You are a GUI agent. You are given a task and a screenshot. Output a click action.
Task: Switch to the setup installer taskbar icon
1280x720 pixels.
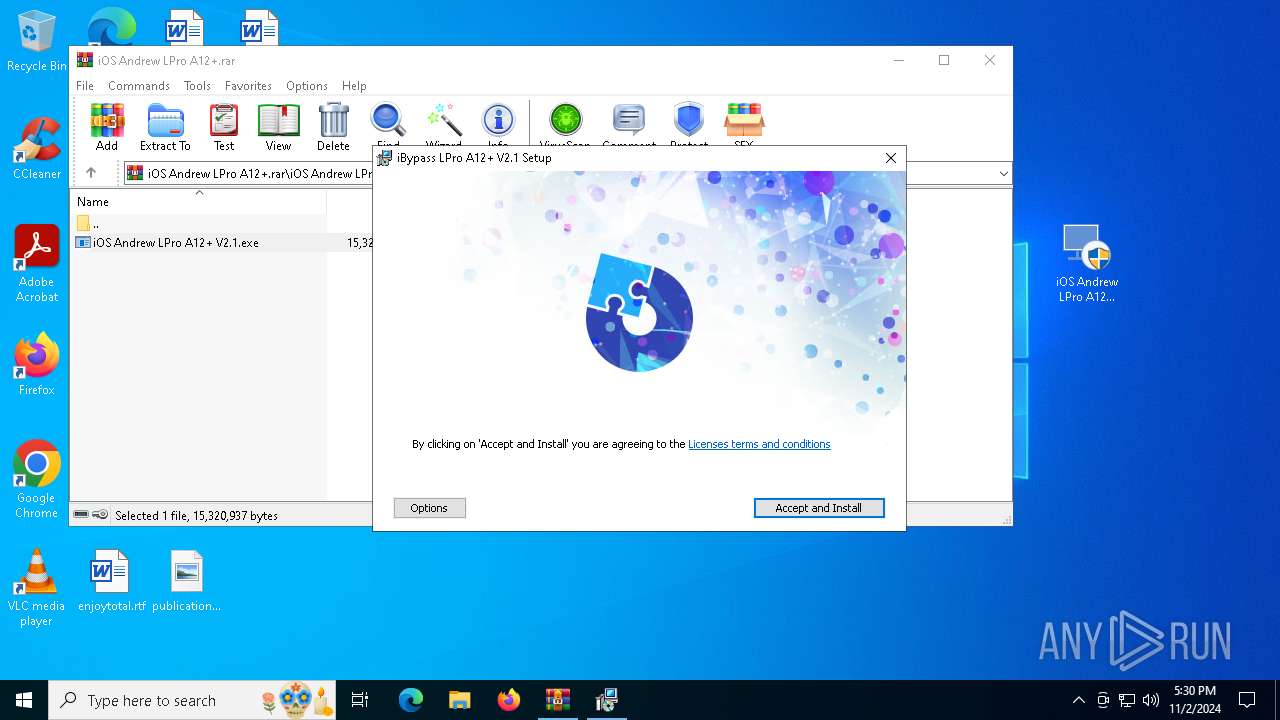pos(606,700)
